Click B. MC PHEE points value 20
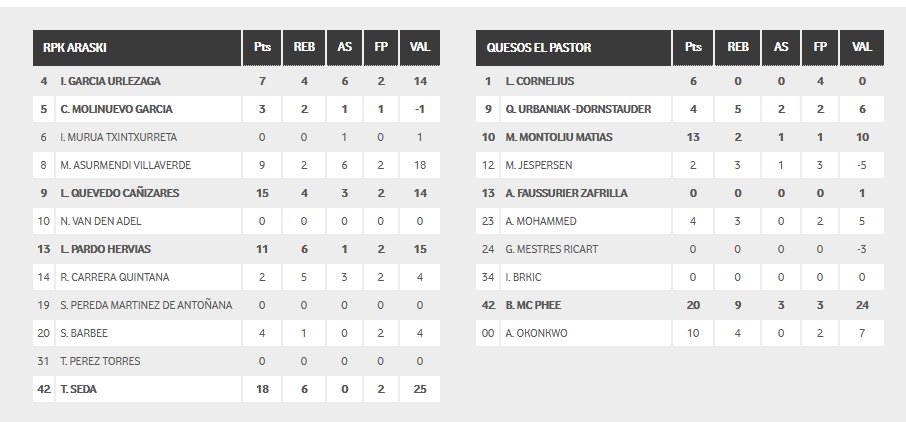This screenshot has width=906, height=422. pyautogui.click(x=693, y=305)
